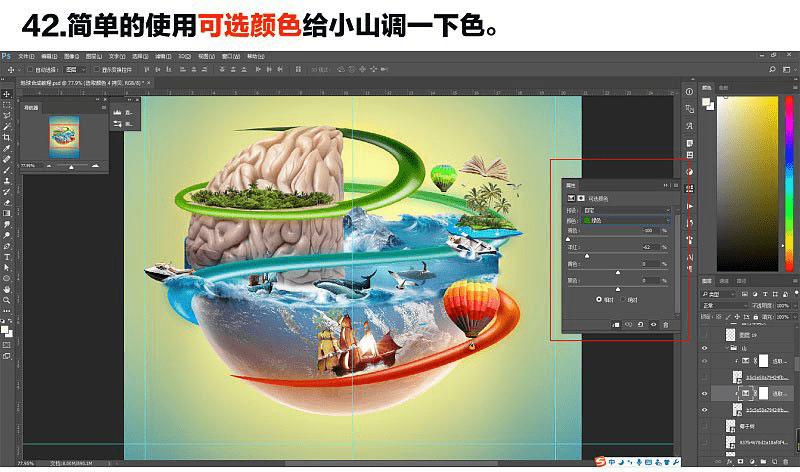Click the view previous state icon in the Properties panel
Viewport: 800px width, 472px height.
(x=629, y=325)
